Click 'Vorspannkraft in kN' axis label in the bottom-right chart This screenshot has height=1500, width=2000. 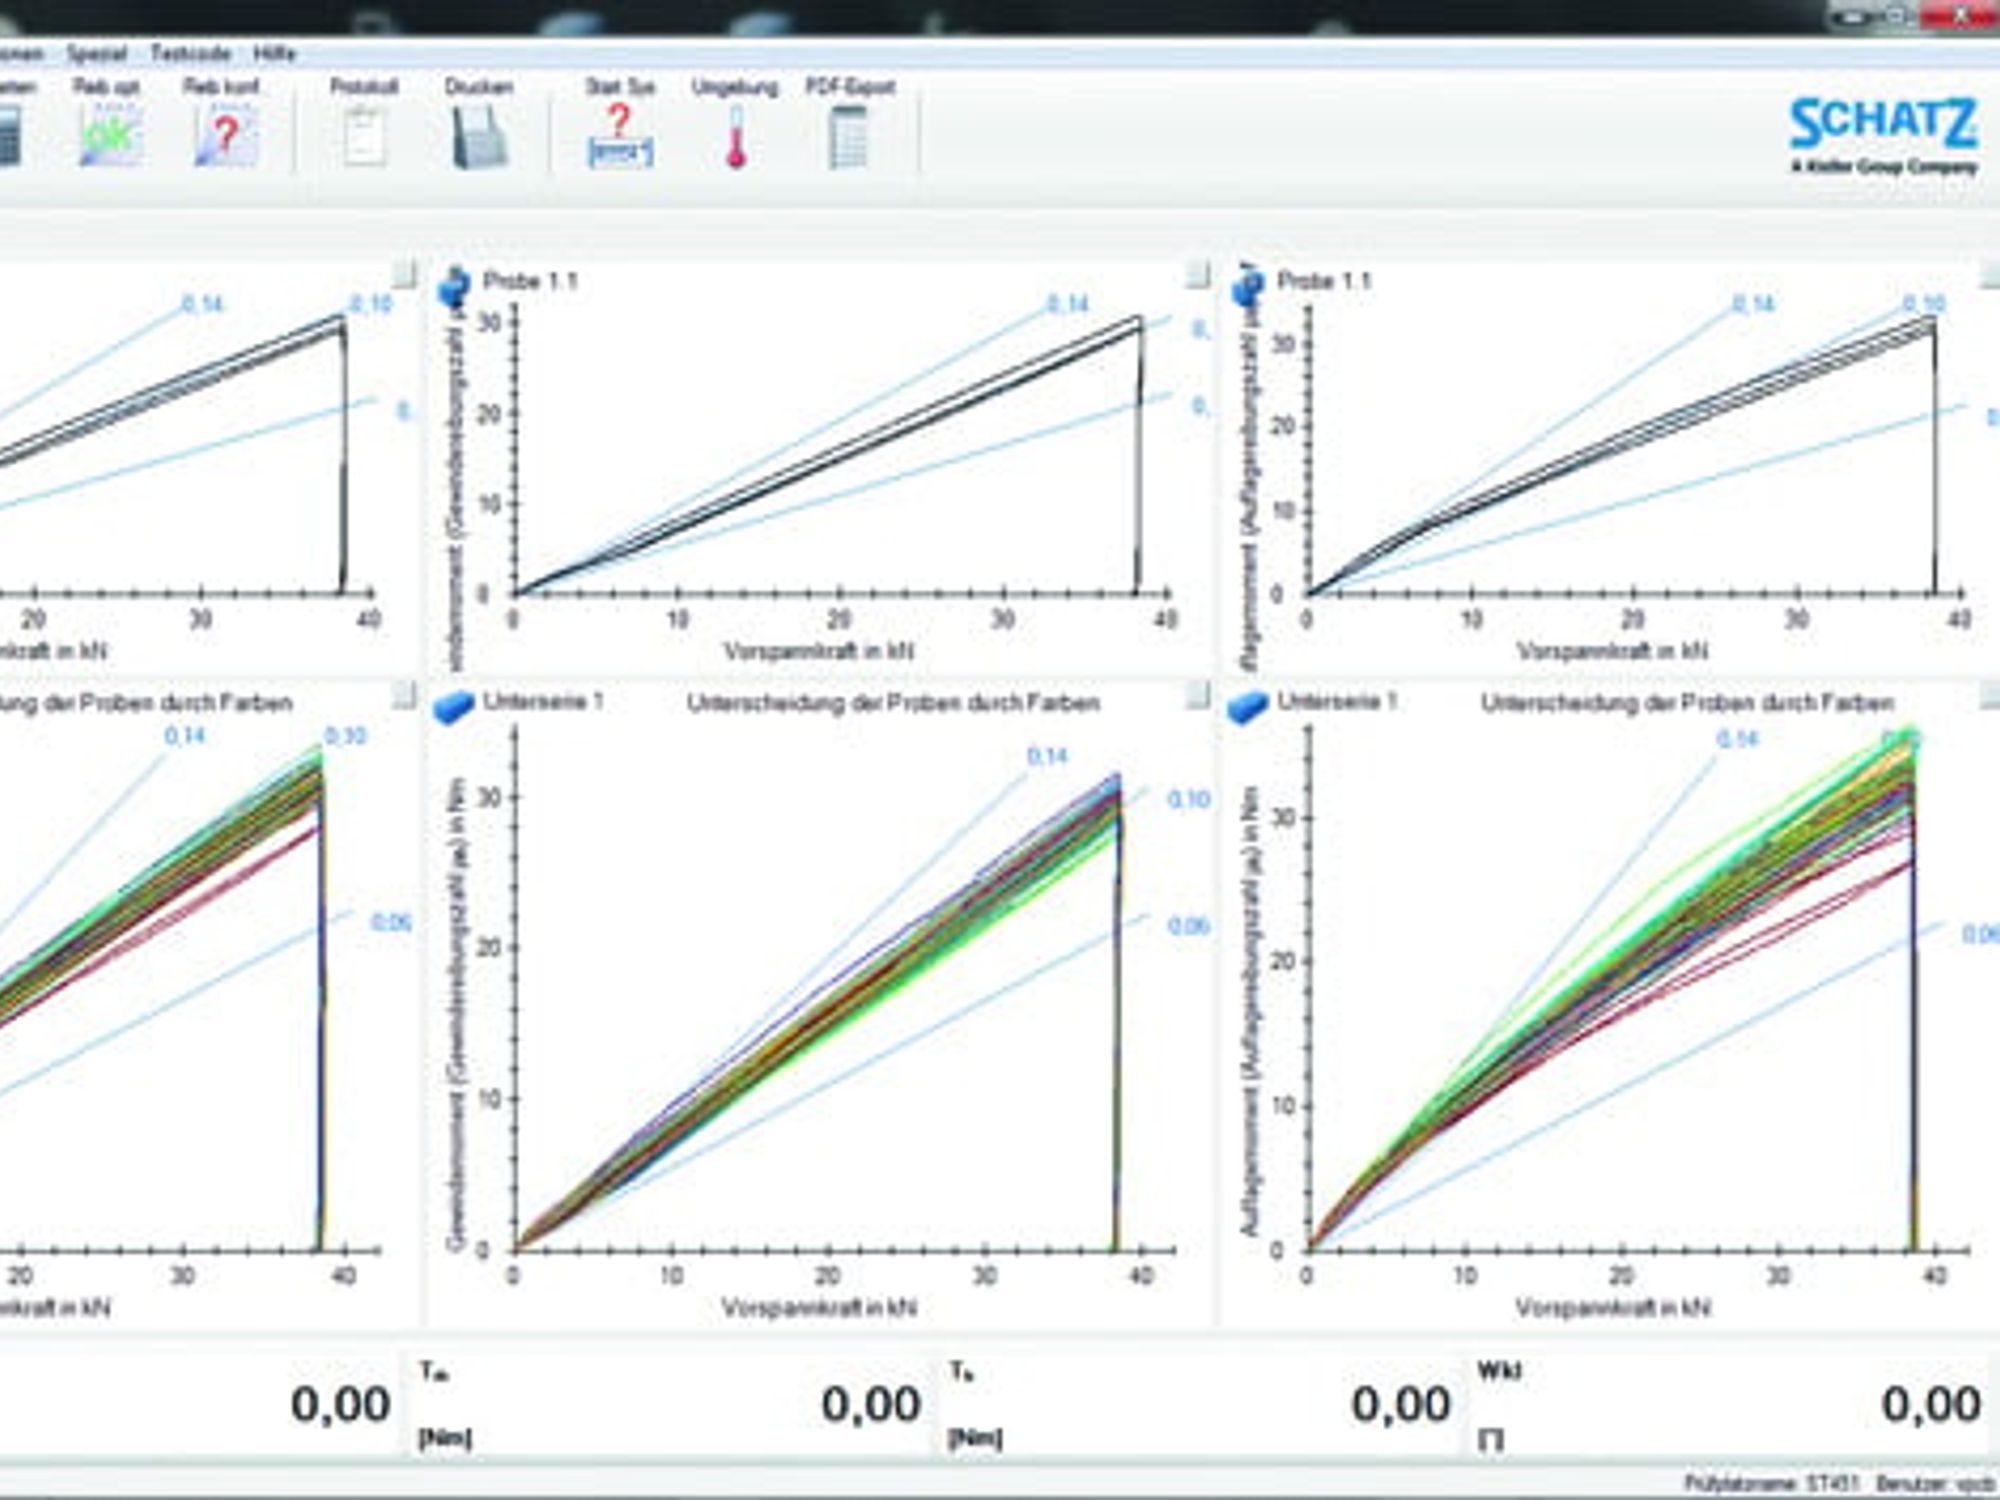1612,1307
